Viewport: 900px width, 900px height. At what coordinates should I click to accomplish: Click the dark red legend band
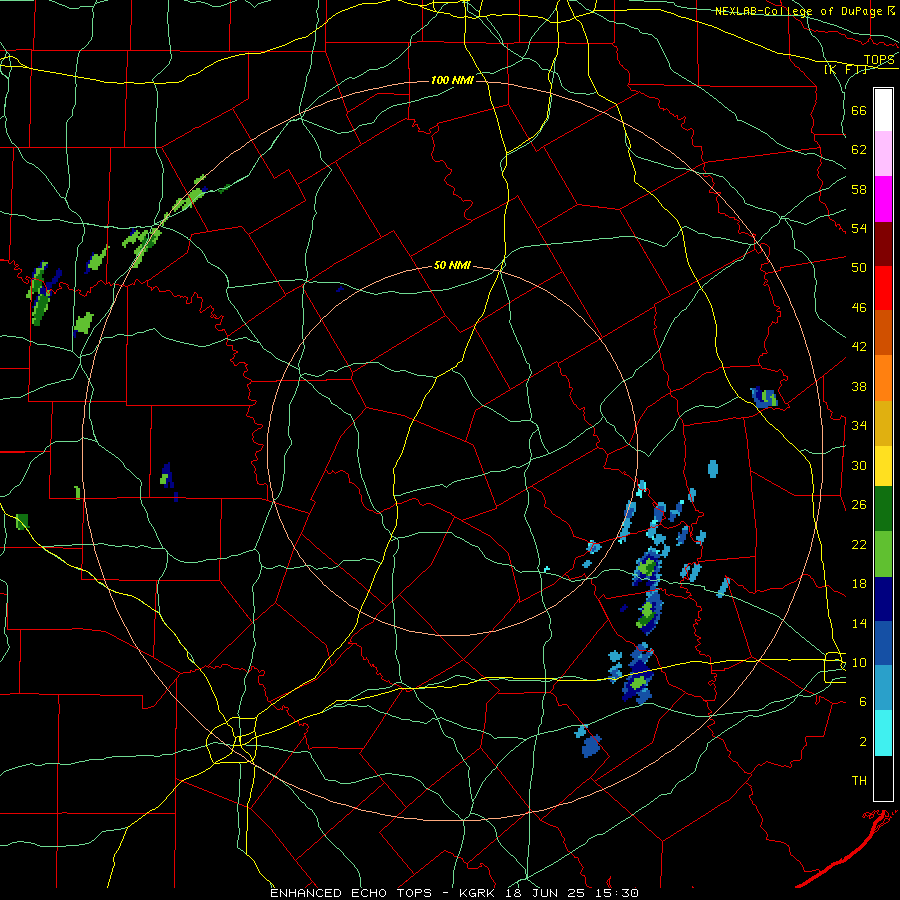pos(883,244)
